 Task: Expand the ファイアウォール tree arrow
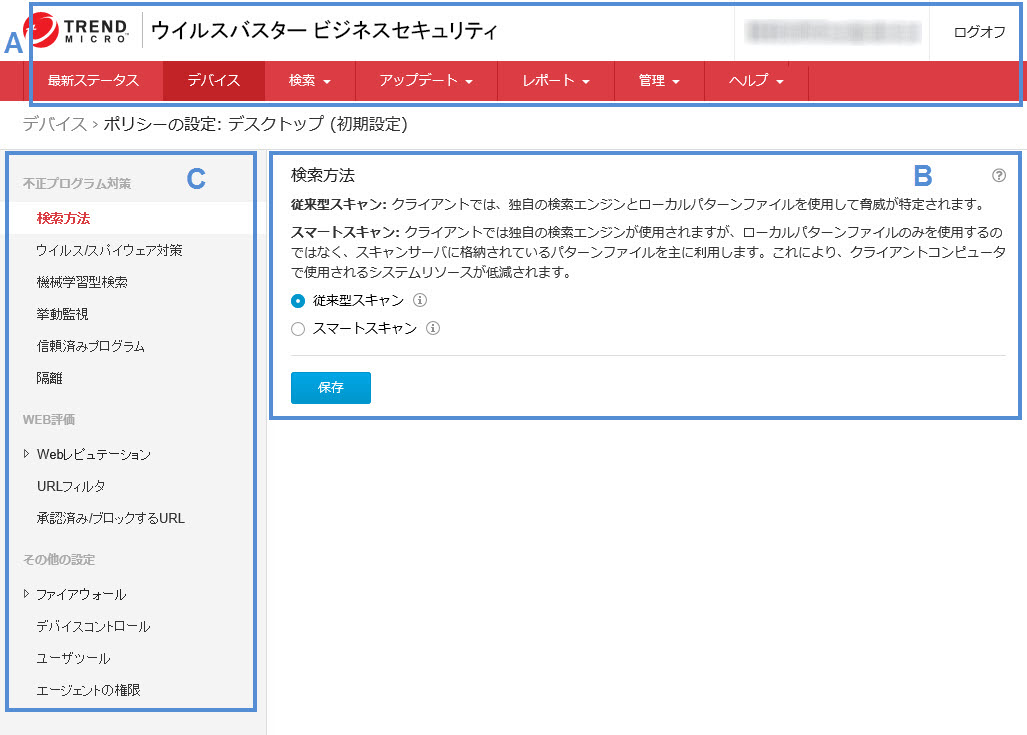[26, 594]
